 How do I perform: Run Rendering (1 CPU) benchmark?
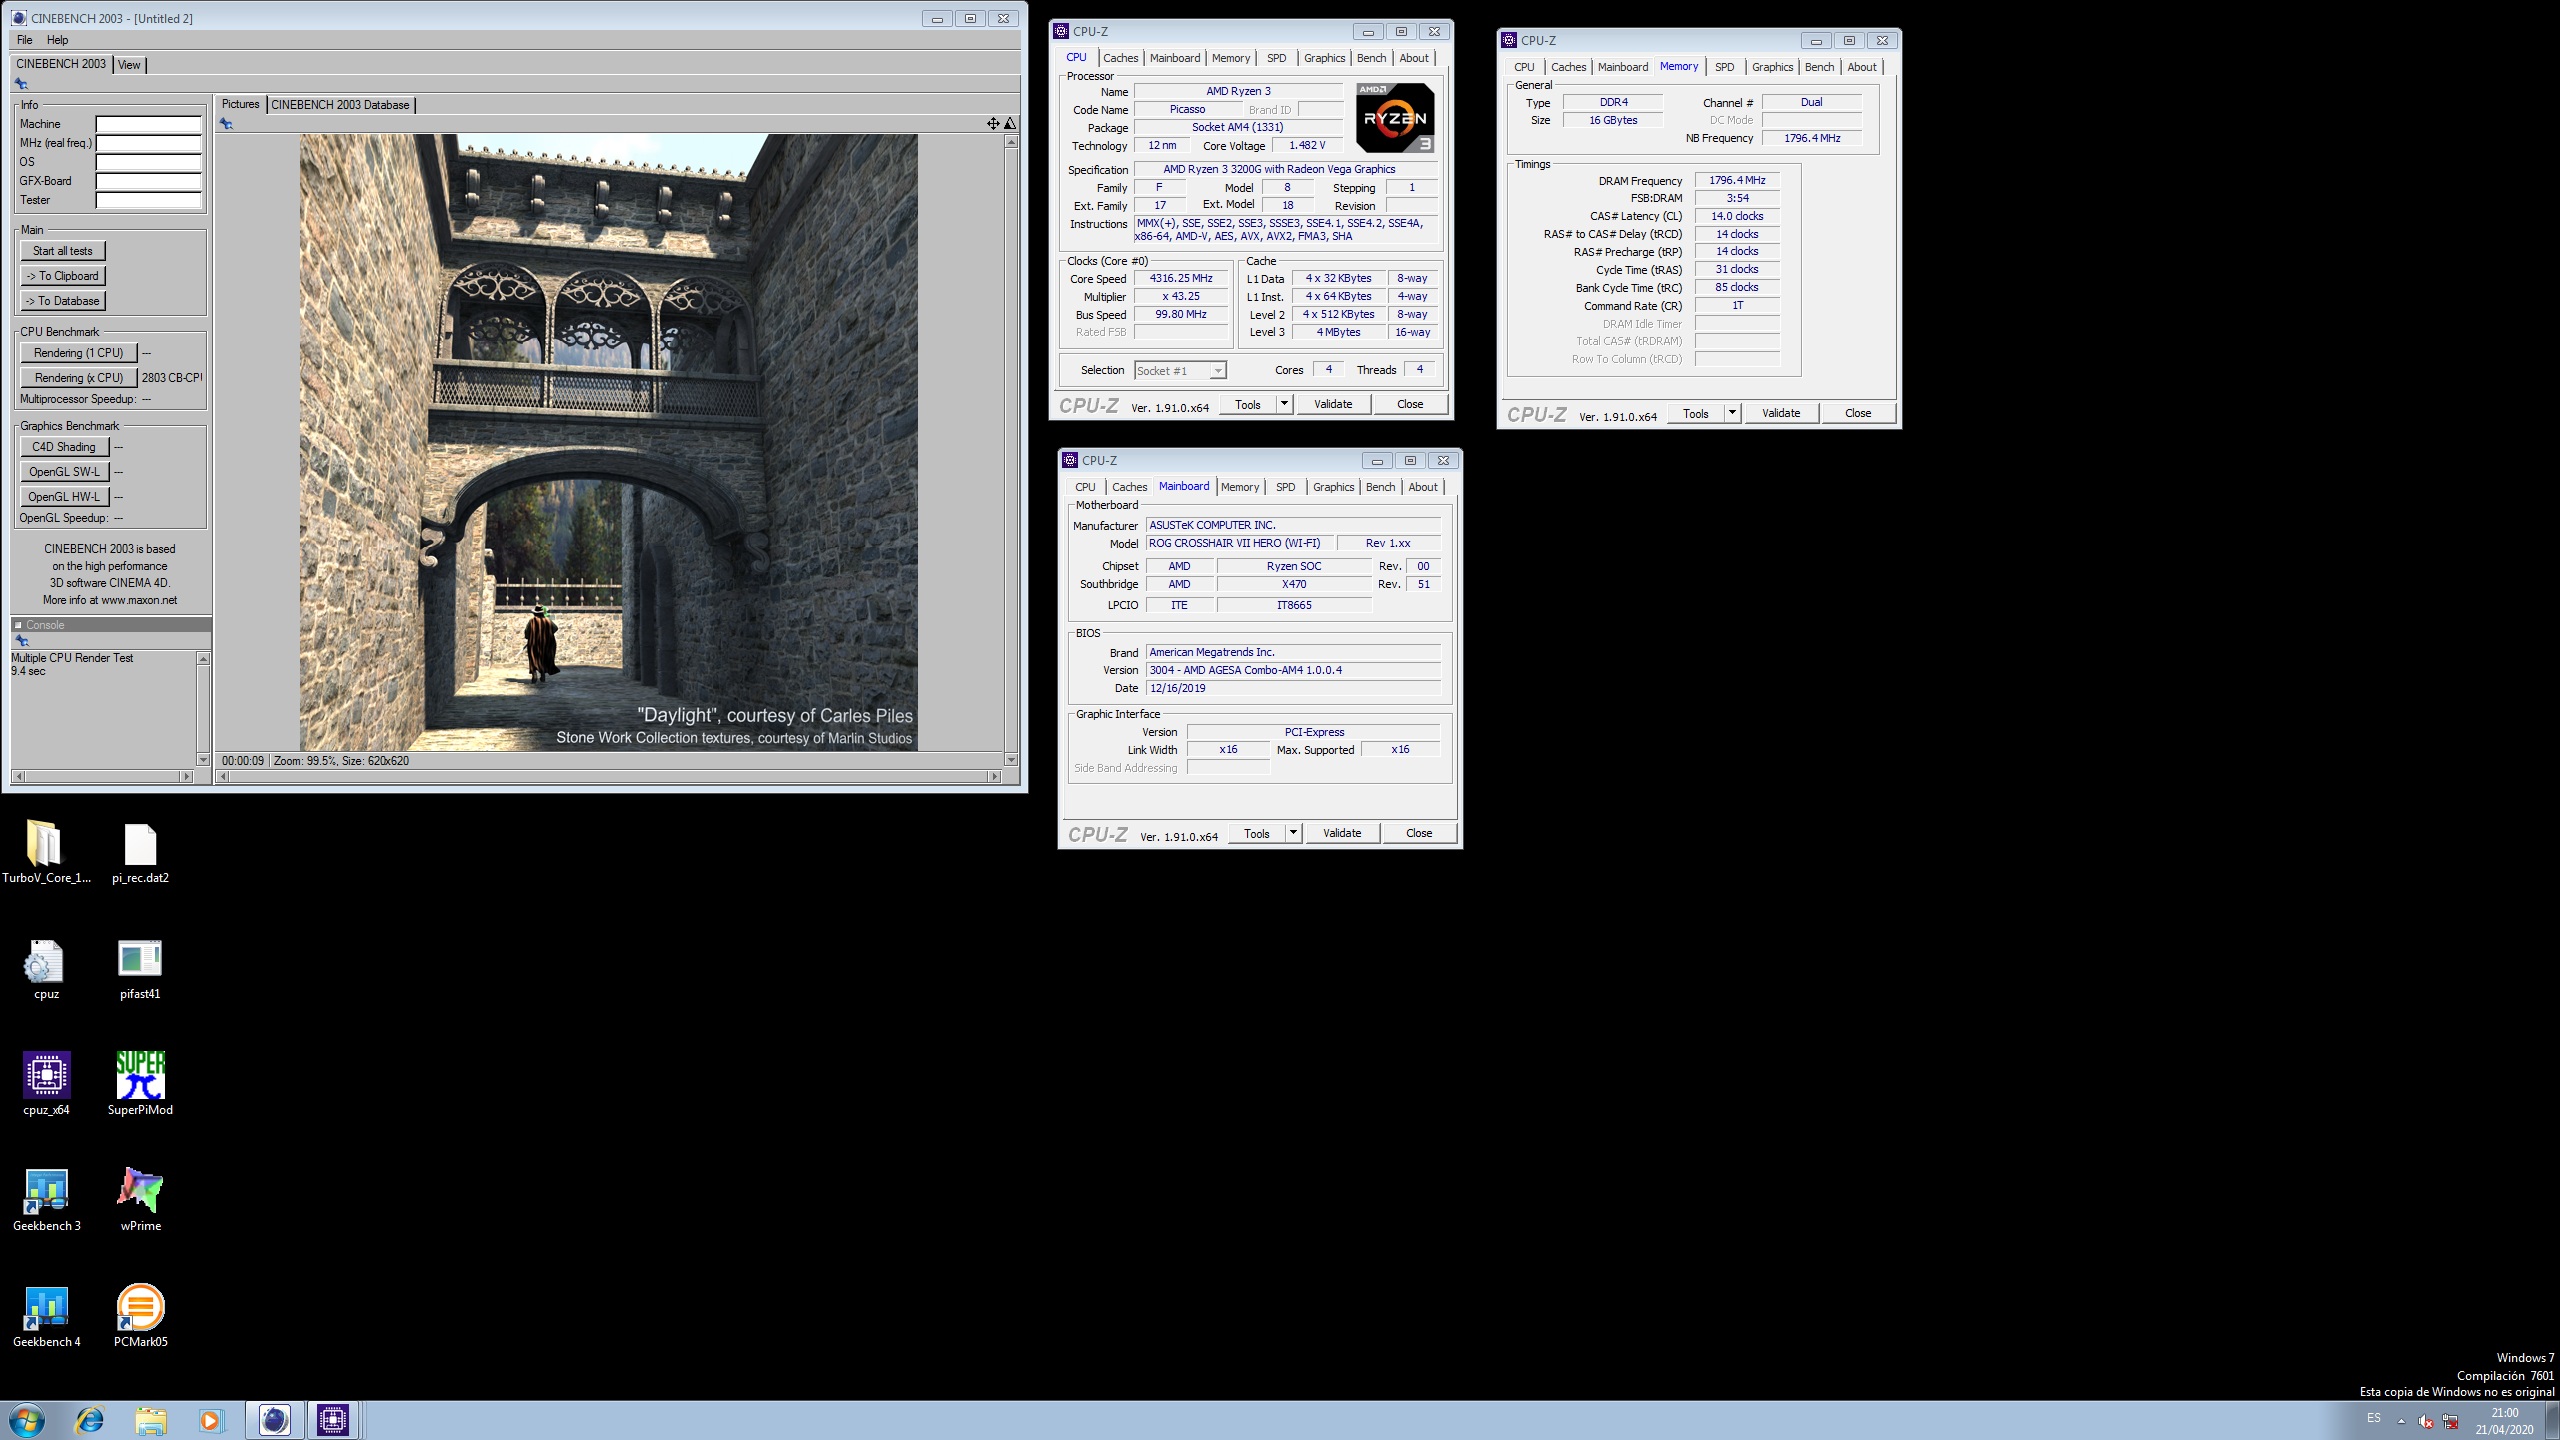tap(79, 353)
